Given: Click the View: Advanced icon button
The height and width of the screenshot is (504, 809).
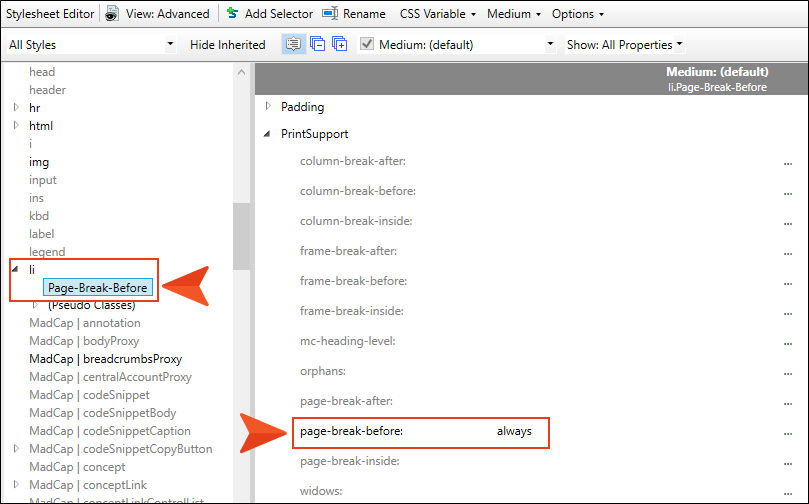Looking at the screenshot, I should pyautogui.click(x=112, y=14).
